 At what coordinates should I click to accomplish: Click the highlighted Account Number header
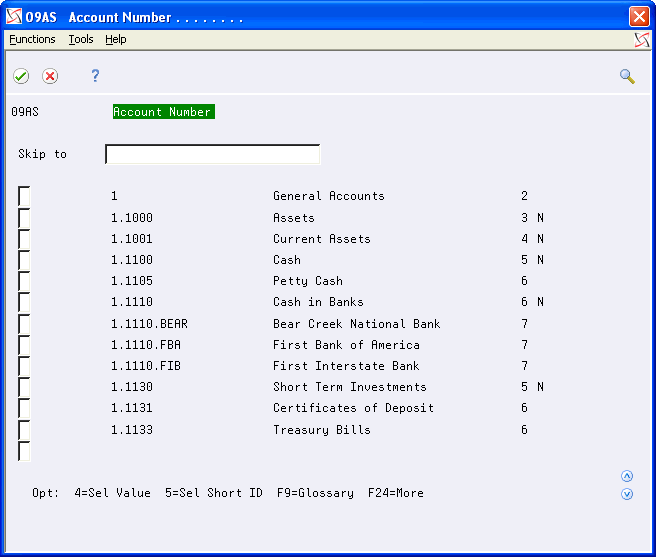click(164, 112)
